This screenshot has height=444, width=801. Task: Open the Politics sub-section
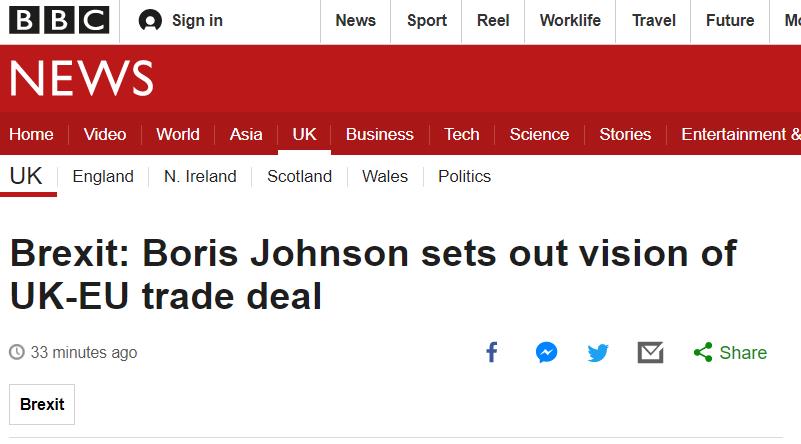(x=464, y=176)
